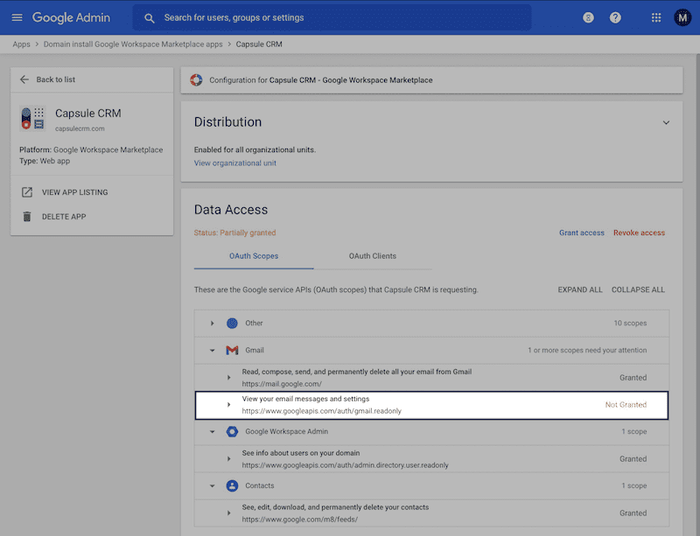Click the Other scopes globe icon
Viewport: 700px width, 536px height.
pyautogui.click(x=232, y=323)
